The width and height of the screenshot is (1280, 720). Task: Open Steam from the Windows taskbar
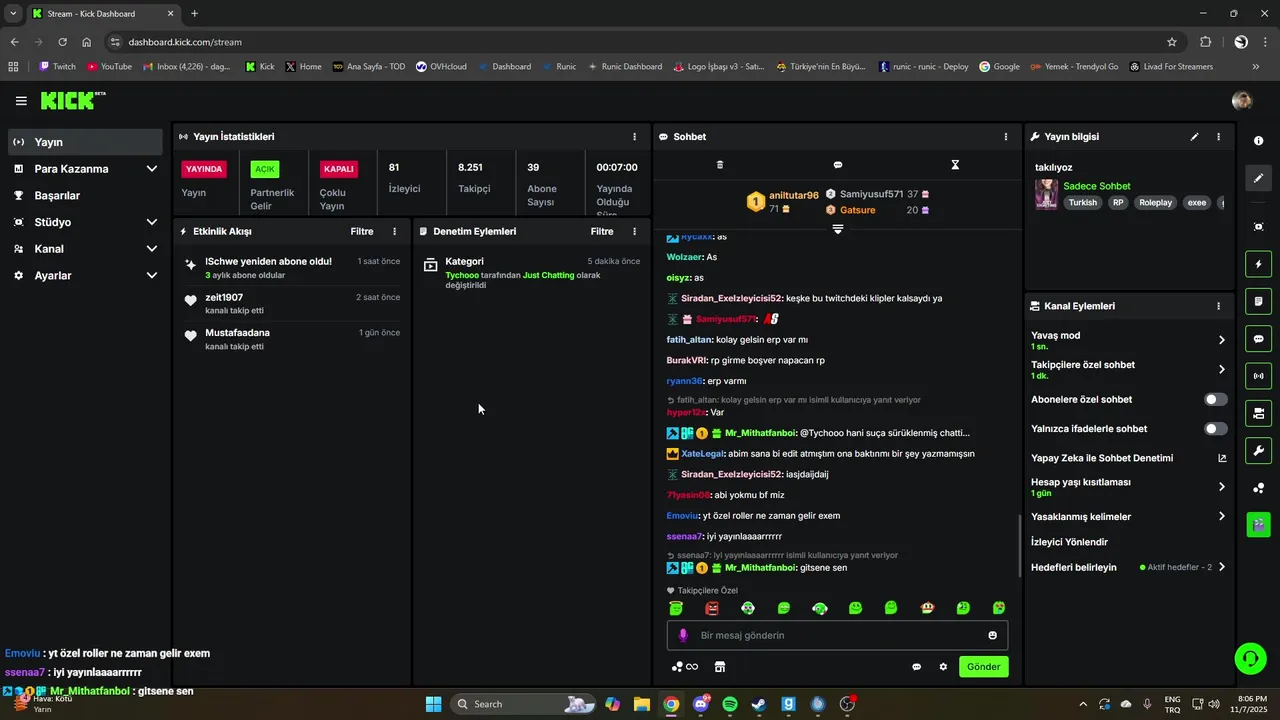point(759,704)
